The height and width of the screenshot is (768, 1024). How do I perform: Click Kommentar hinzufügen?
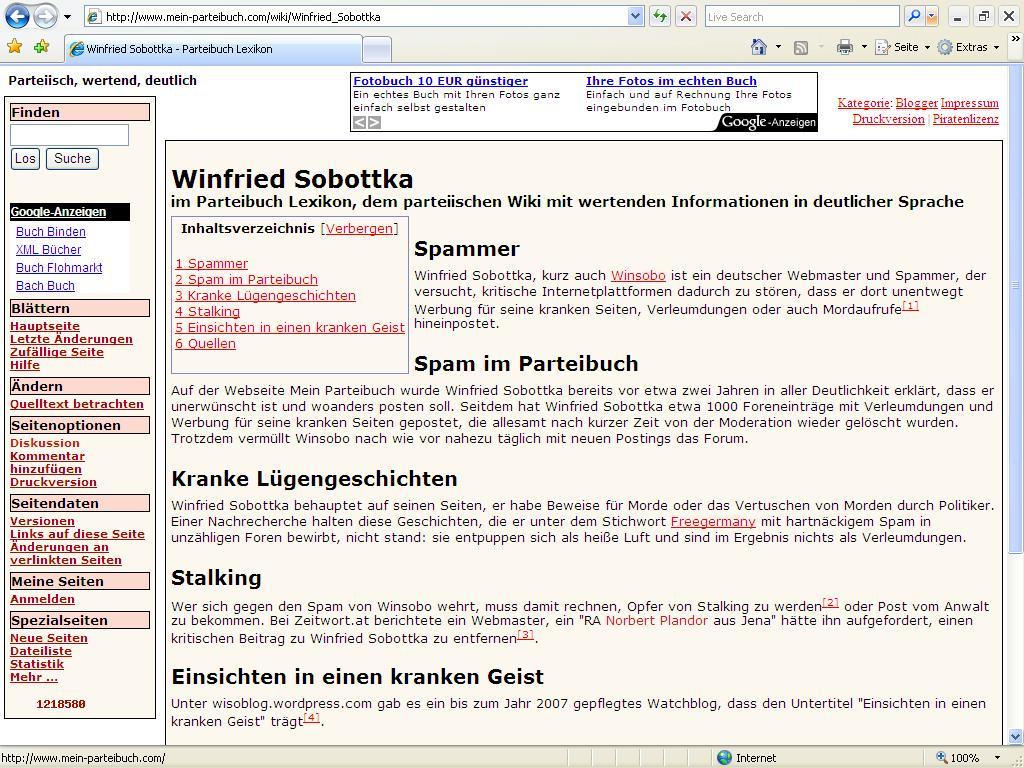[47, 462]
